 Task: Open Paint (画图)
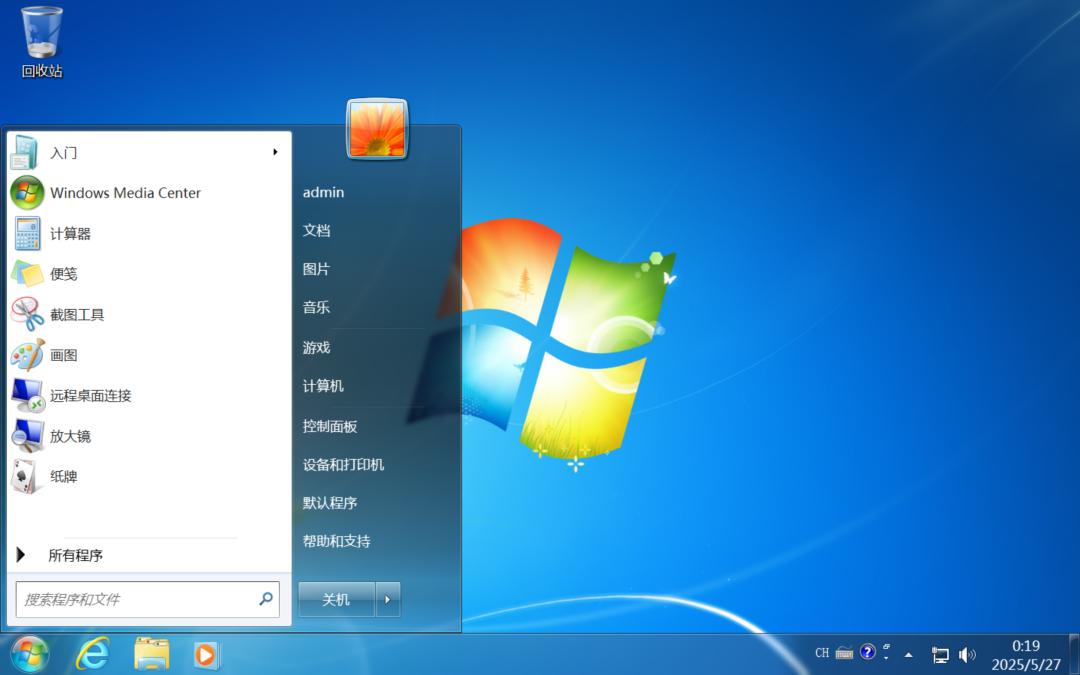coord(65,355)
